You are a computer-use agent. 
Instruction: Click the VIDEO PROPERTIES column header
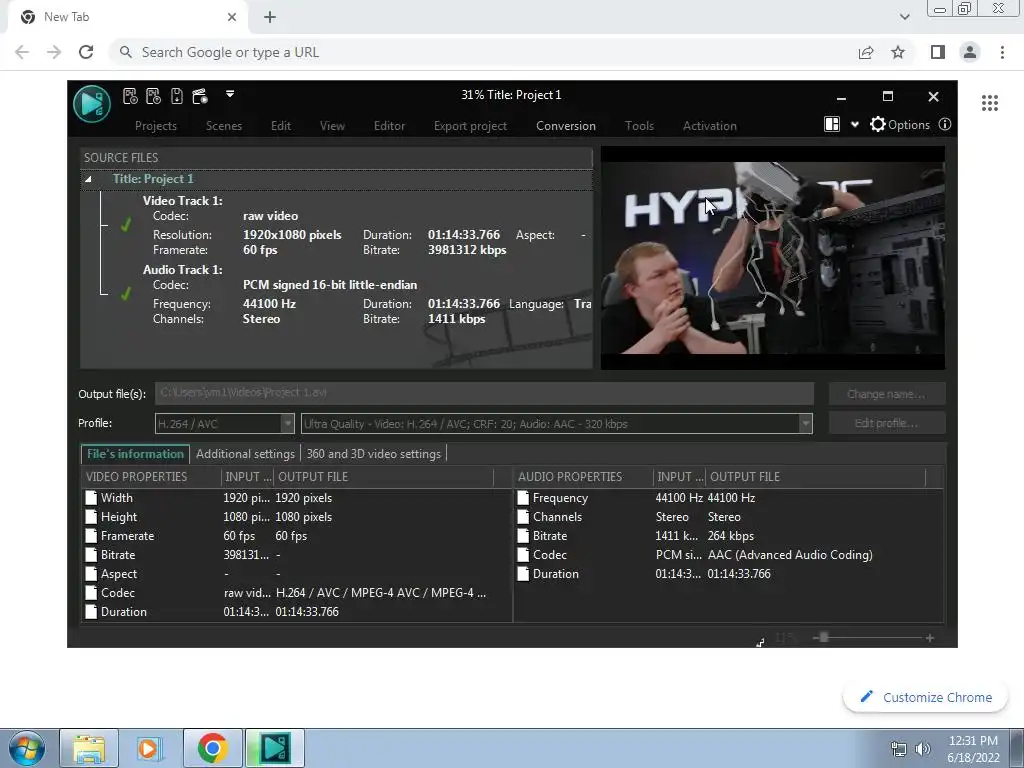pos(151,477)
